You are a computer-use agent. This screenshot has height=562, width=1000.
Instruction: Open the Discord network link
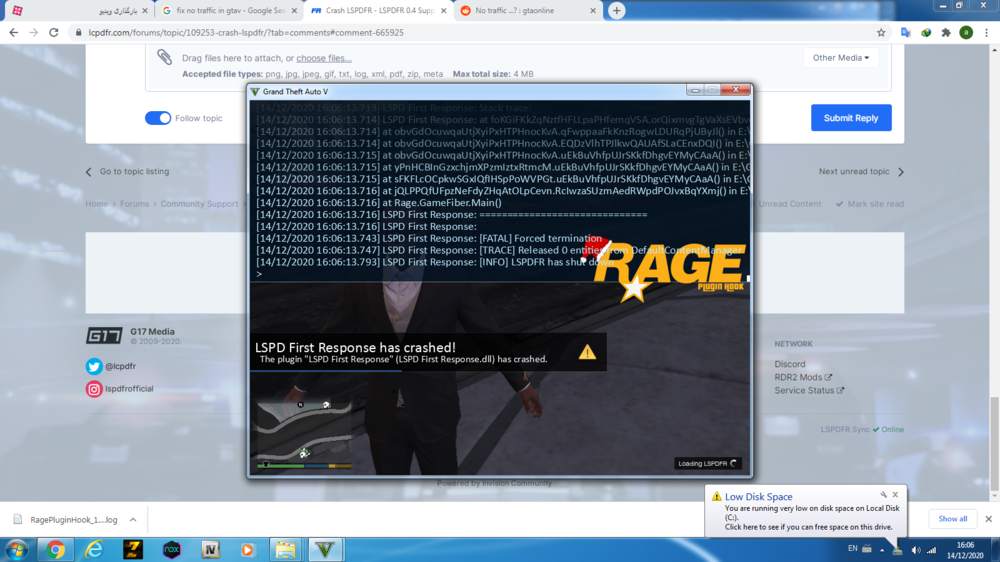click(x=790, y=364)
